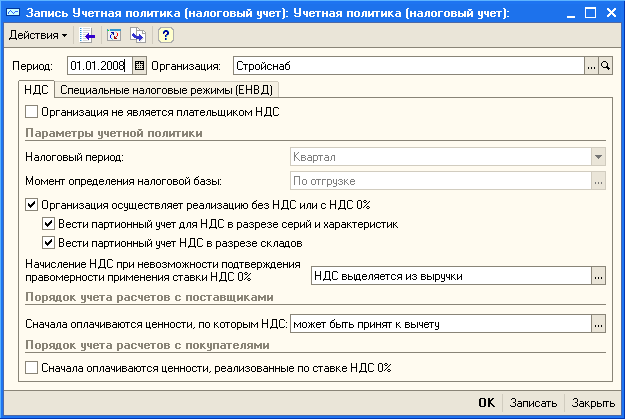Image resolution: width=625 pixels, height=419 pixels.
Task: Toggle 'Организация не является плательщиком НДС' checkbox
Action: click(x=32, y=112)
